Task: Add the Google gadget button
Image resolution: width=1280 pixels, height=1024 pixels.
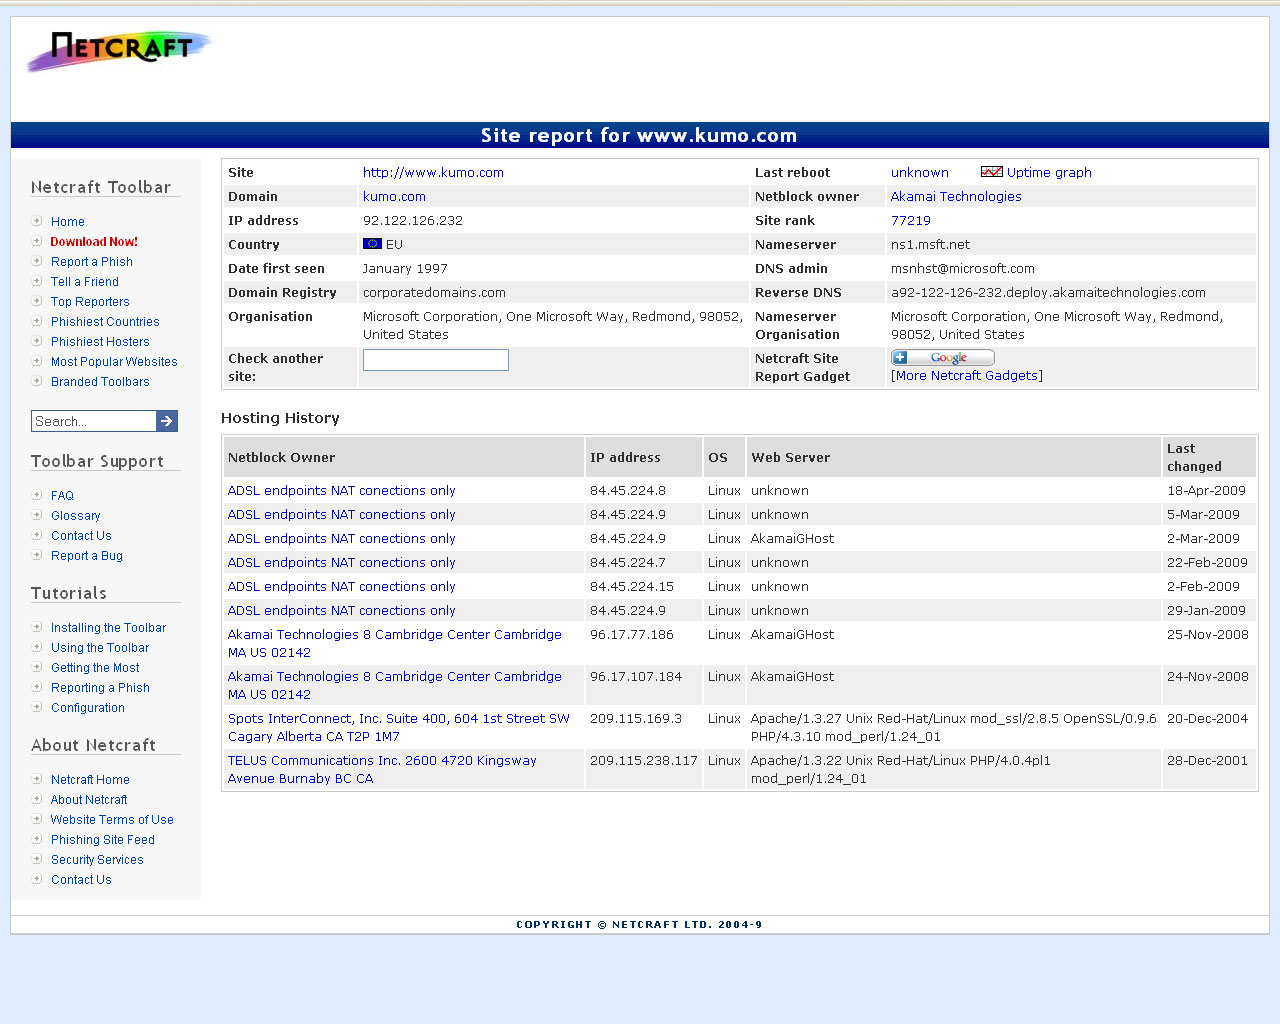Action: click(x=943, y=358)
